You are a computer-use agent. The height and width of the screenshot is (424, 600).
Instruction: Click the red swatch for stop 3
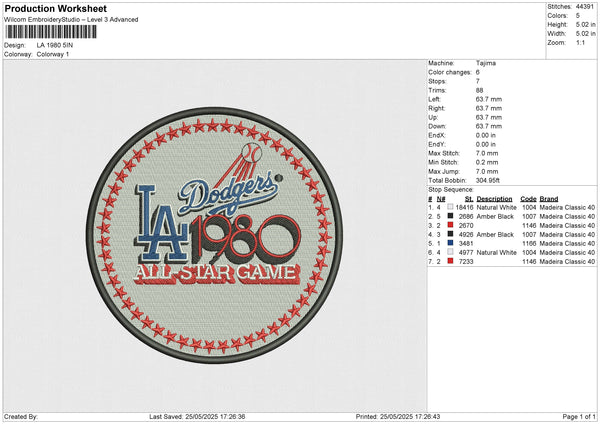(452, 225)
